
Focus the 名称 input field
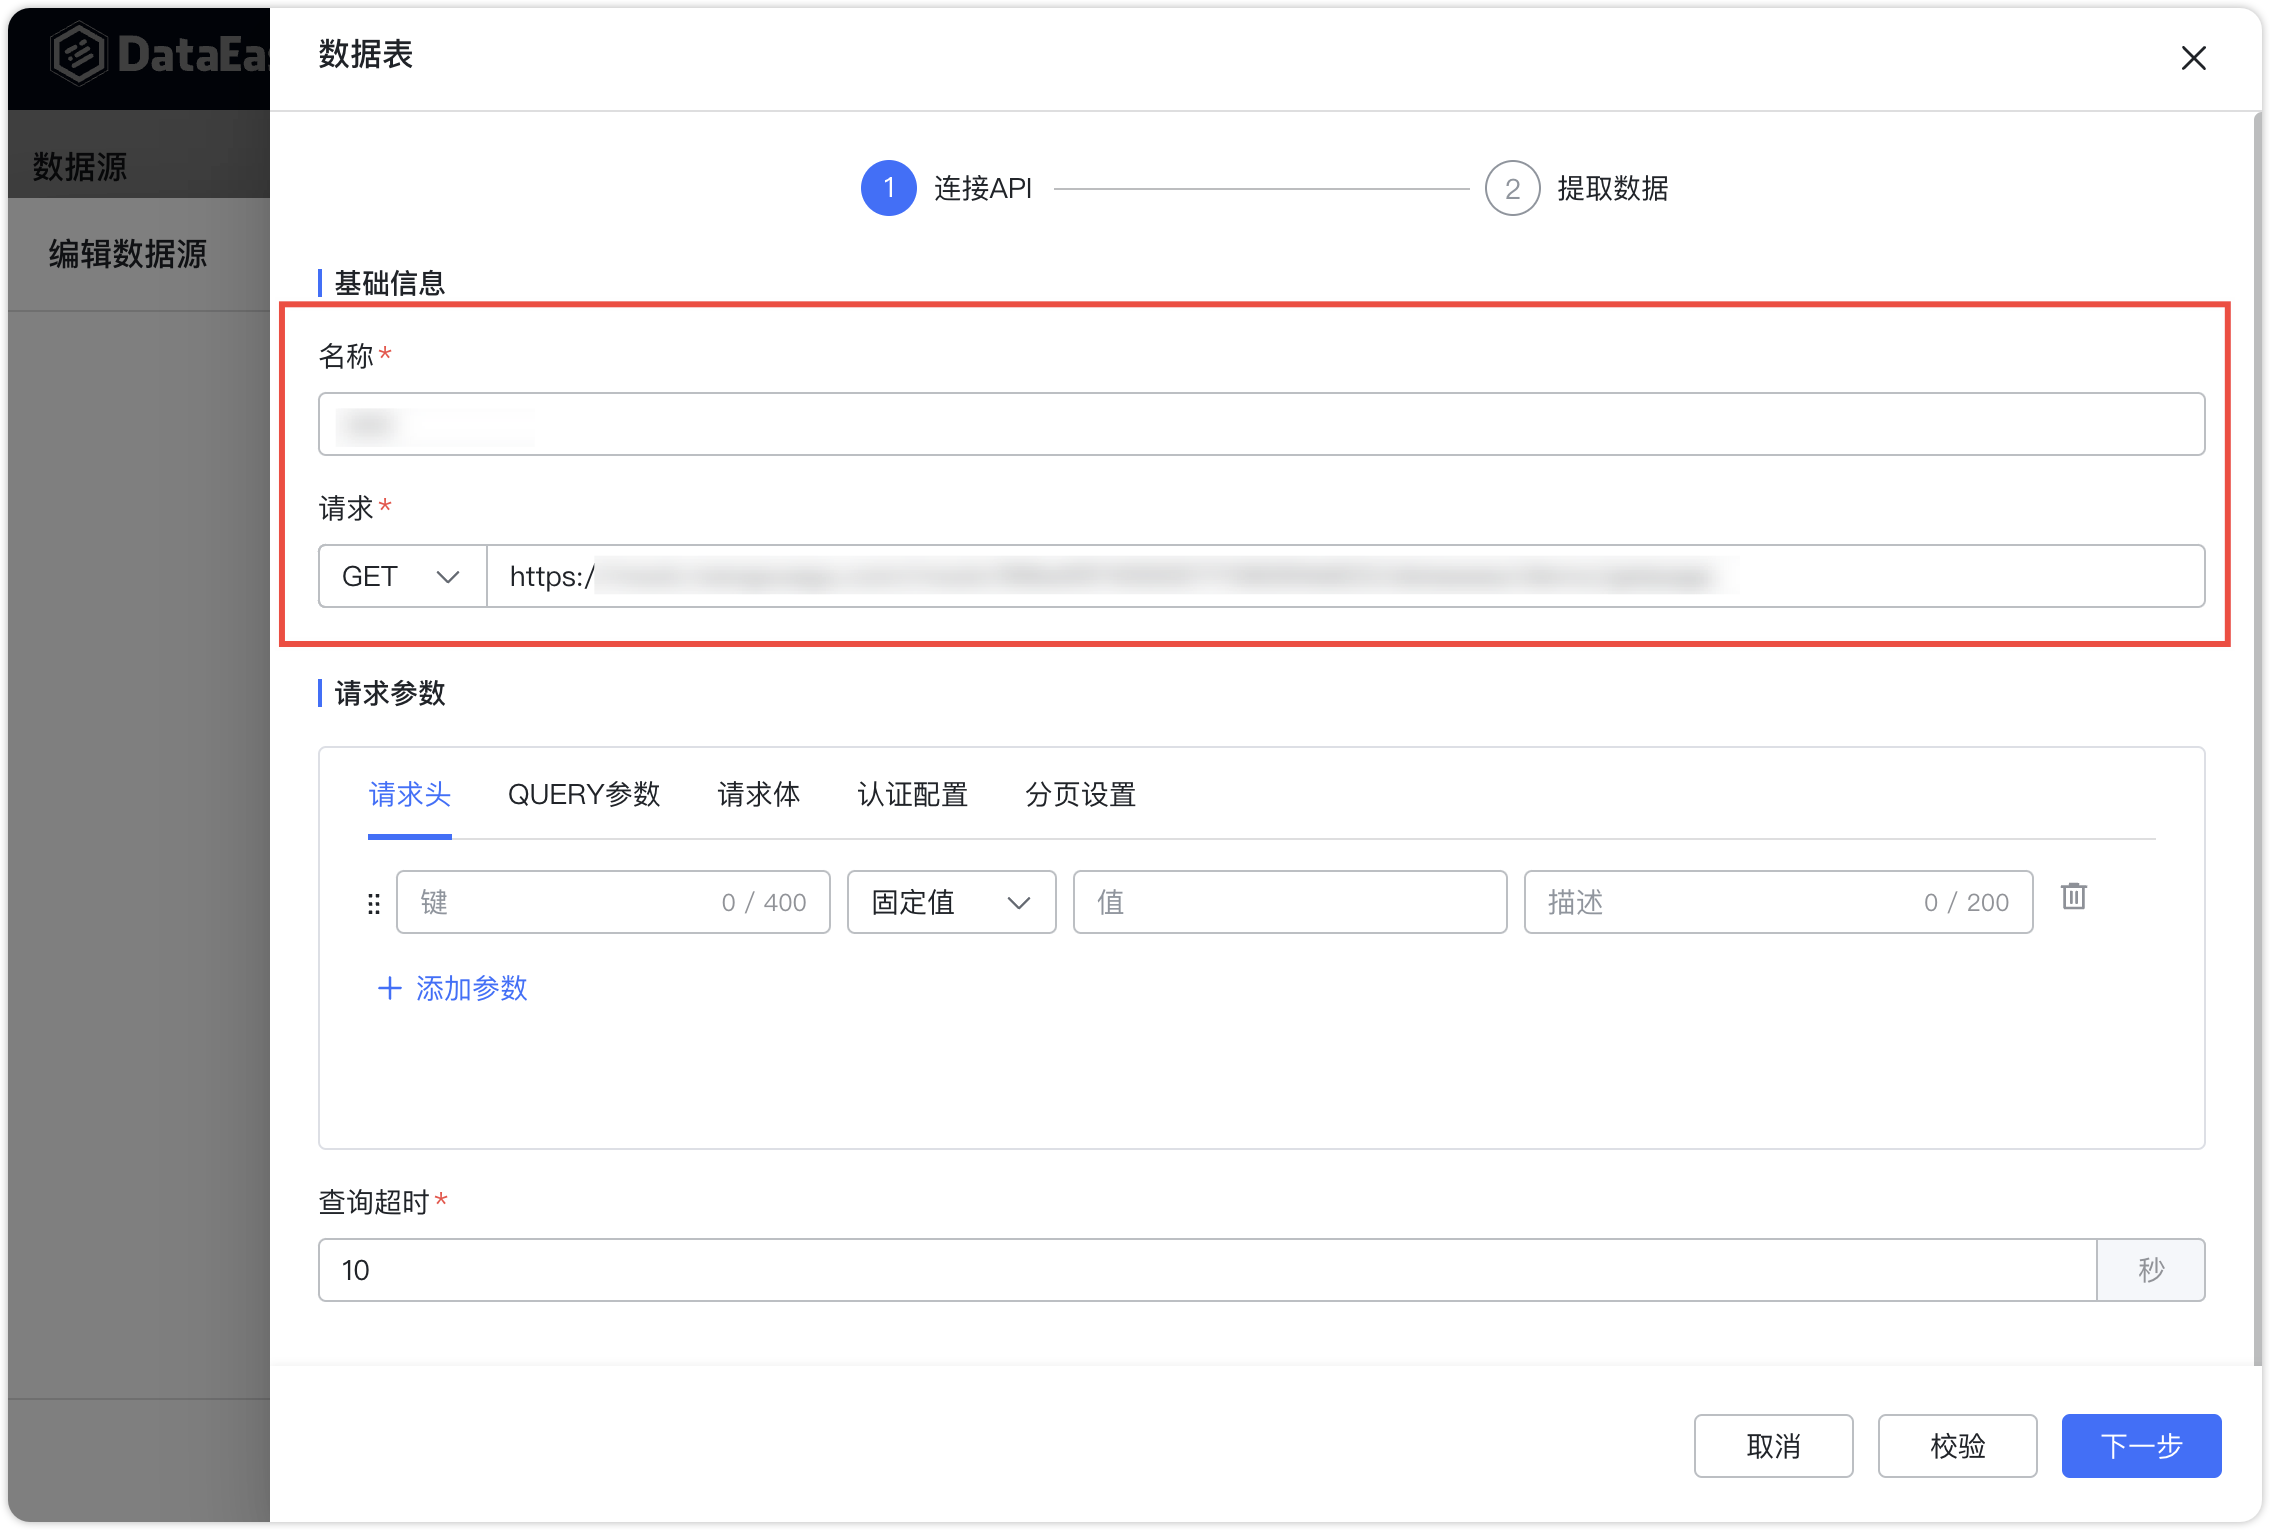[x=1261, y=424]
